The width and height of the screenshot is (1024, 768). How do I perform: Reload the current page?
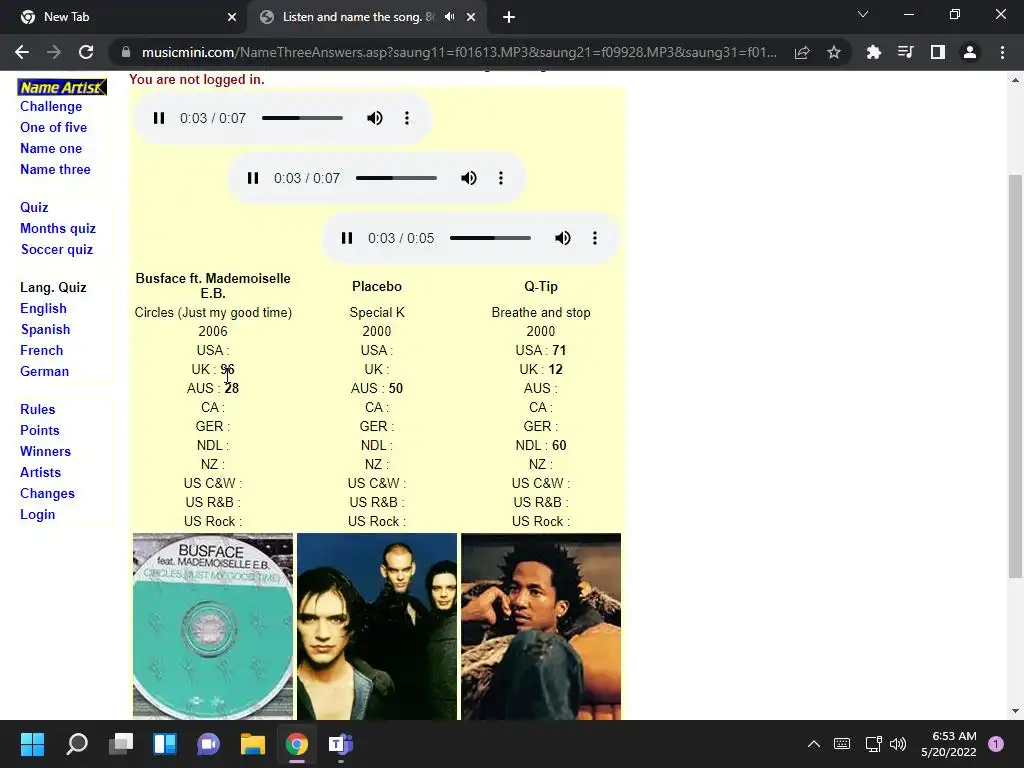tap(86, 52)
